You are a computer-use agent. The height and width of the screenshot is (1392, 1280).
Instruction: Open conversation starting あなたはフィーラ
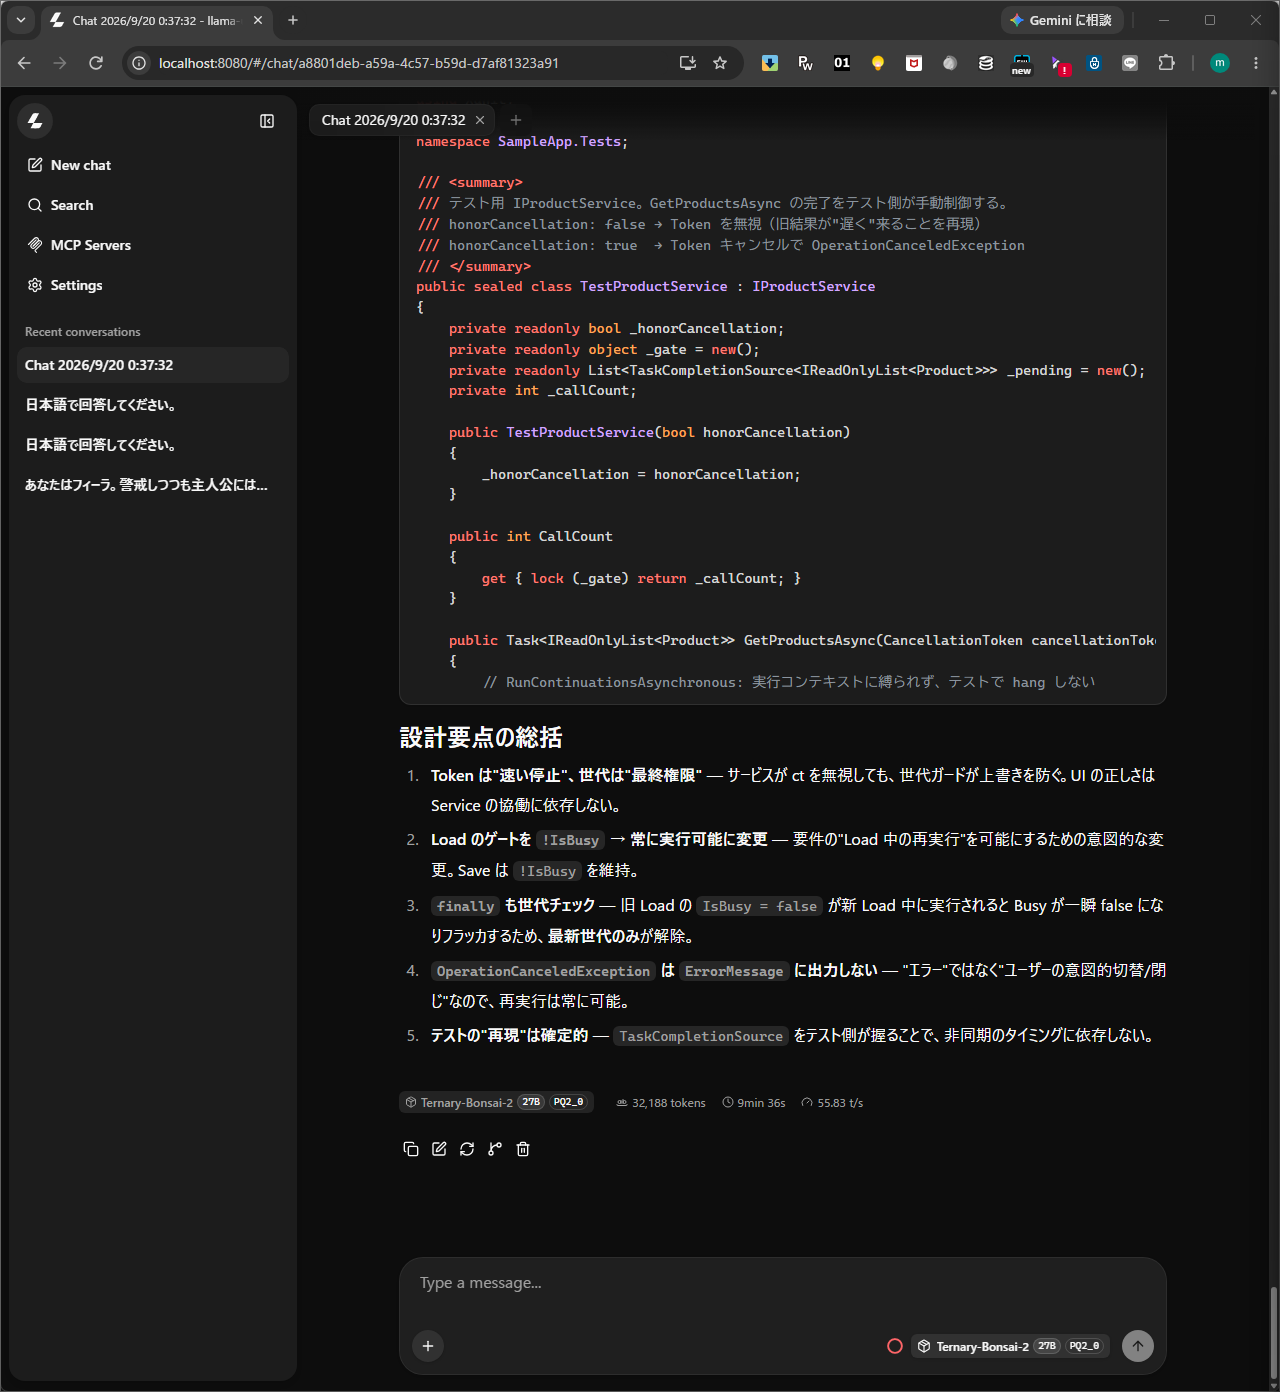(153, 485)
